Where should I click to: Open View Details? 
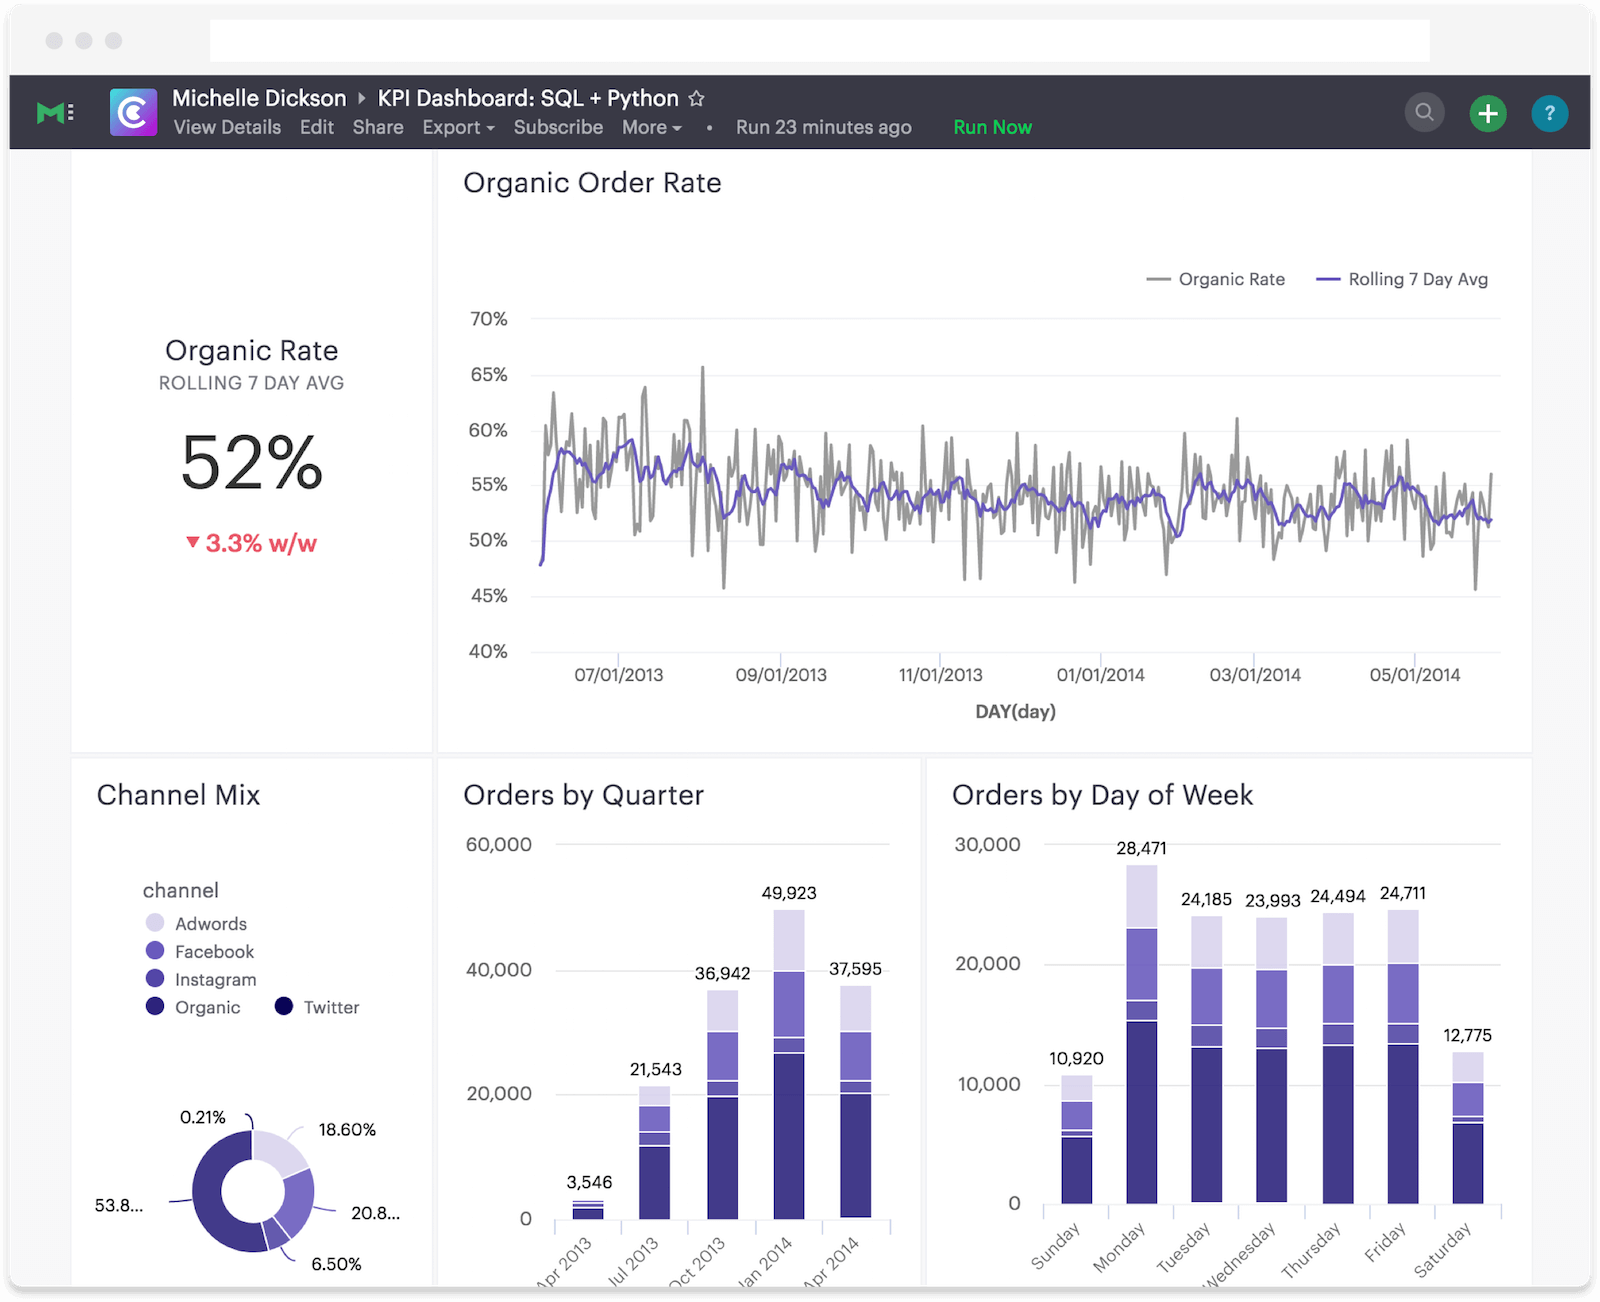pos(226,127)
